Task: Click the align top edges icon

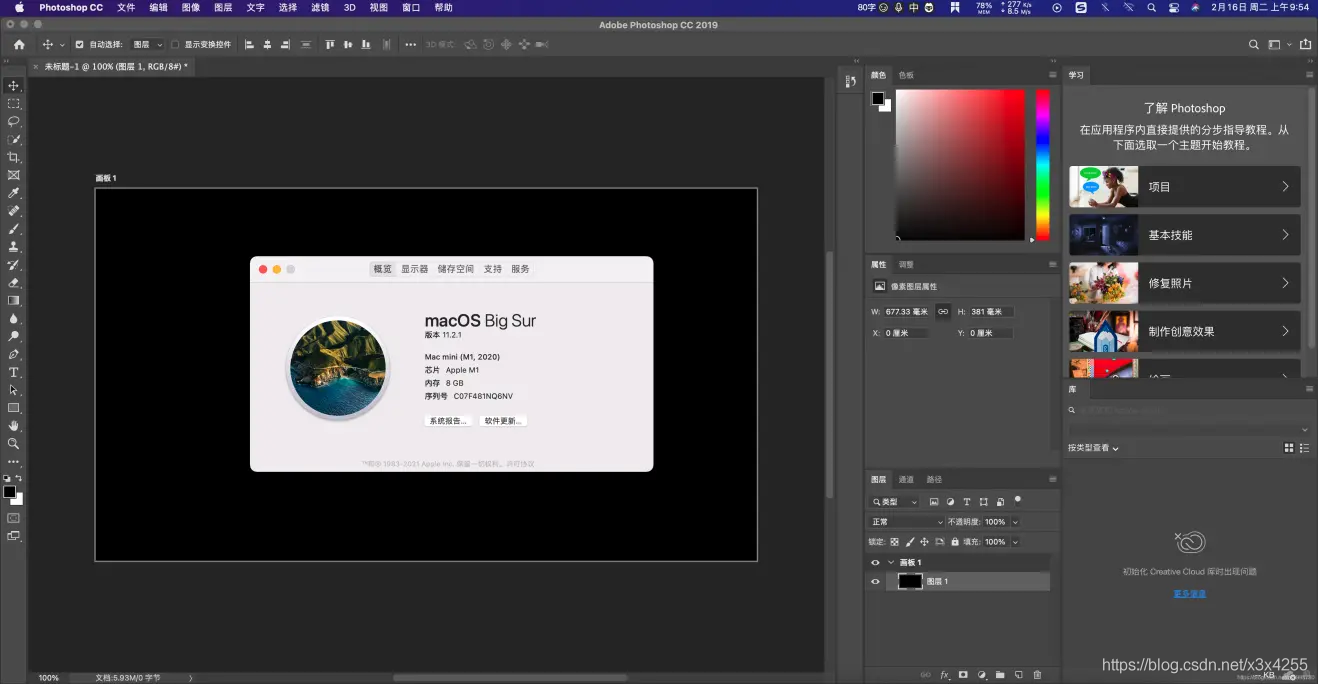Action: click(329, 45)
